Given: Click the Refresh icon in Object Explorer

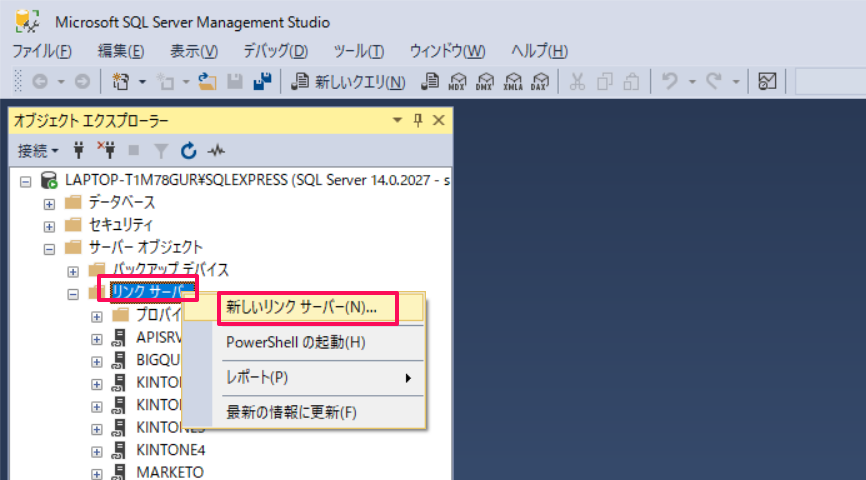Looking at the screenshot, I should (188, 150).
